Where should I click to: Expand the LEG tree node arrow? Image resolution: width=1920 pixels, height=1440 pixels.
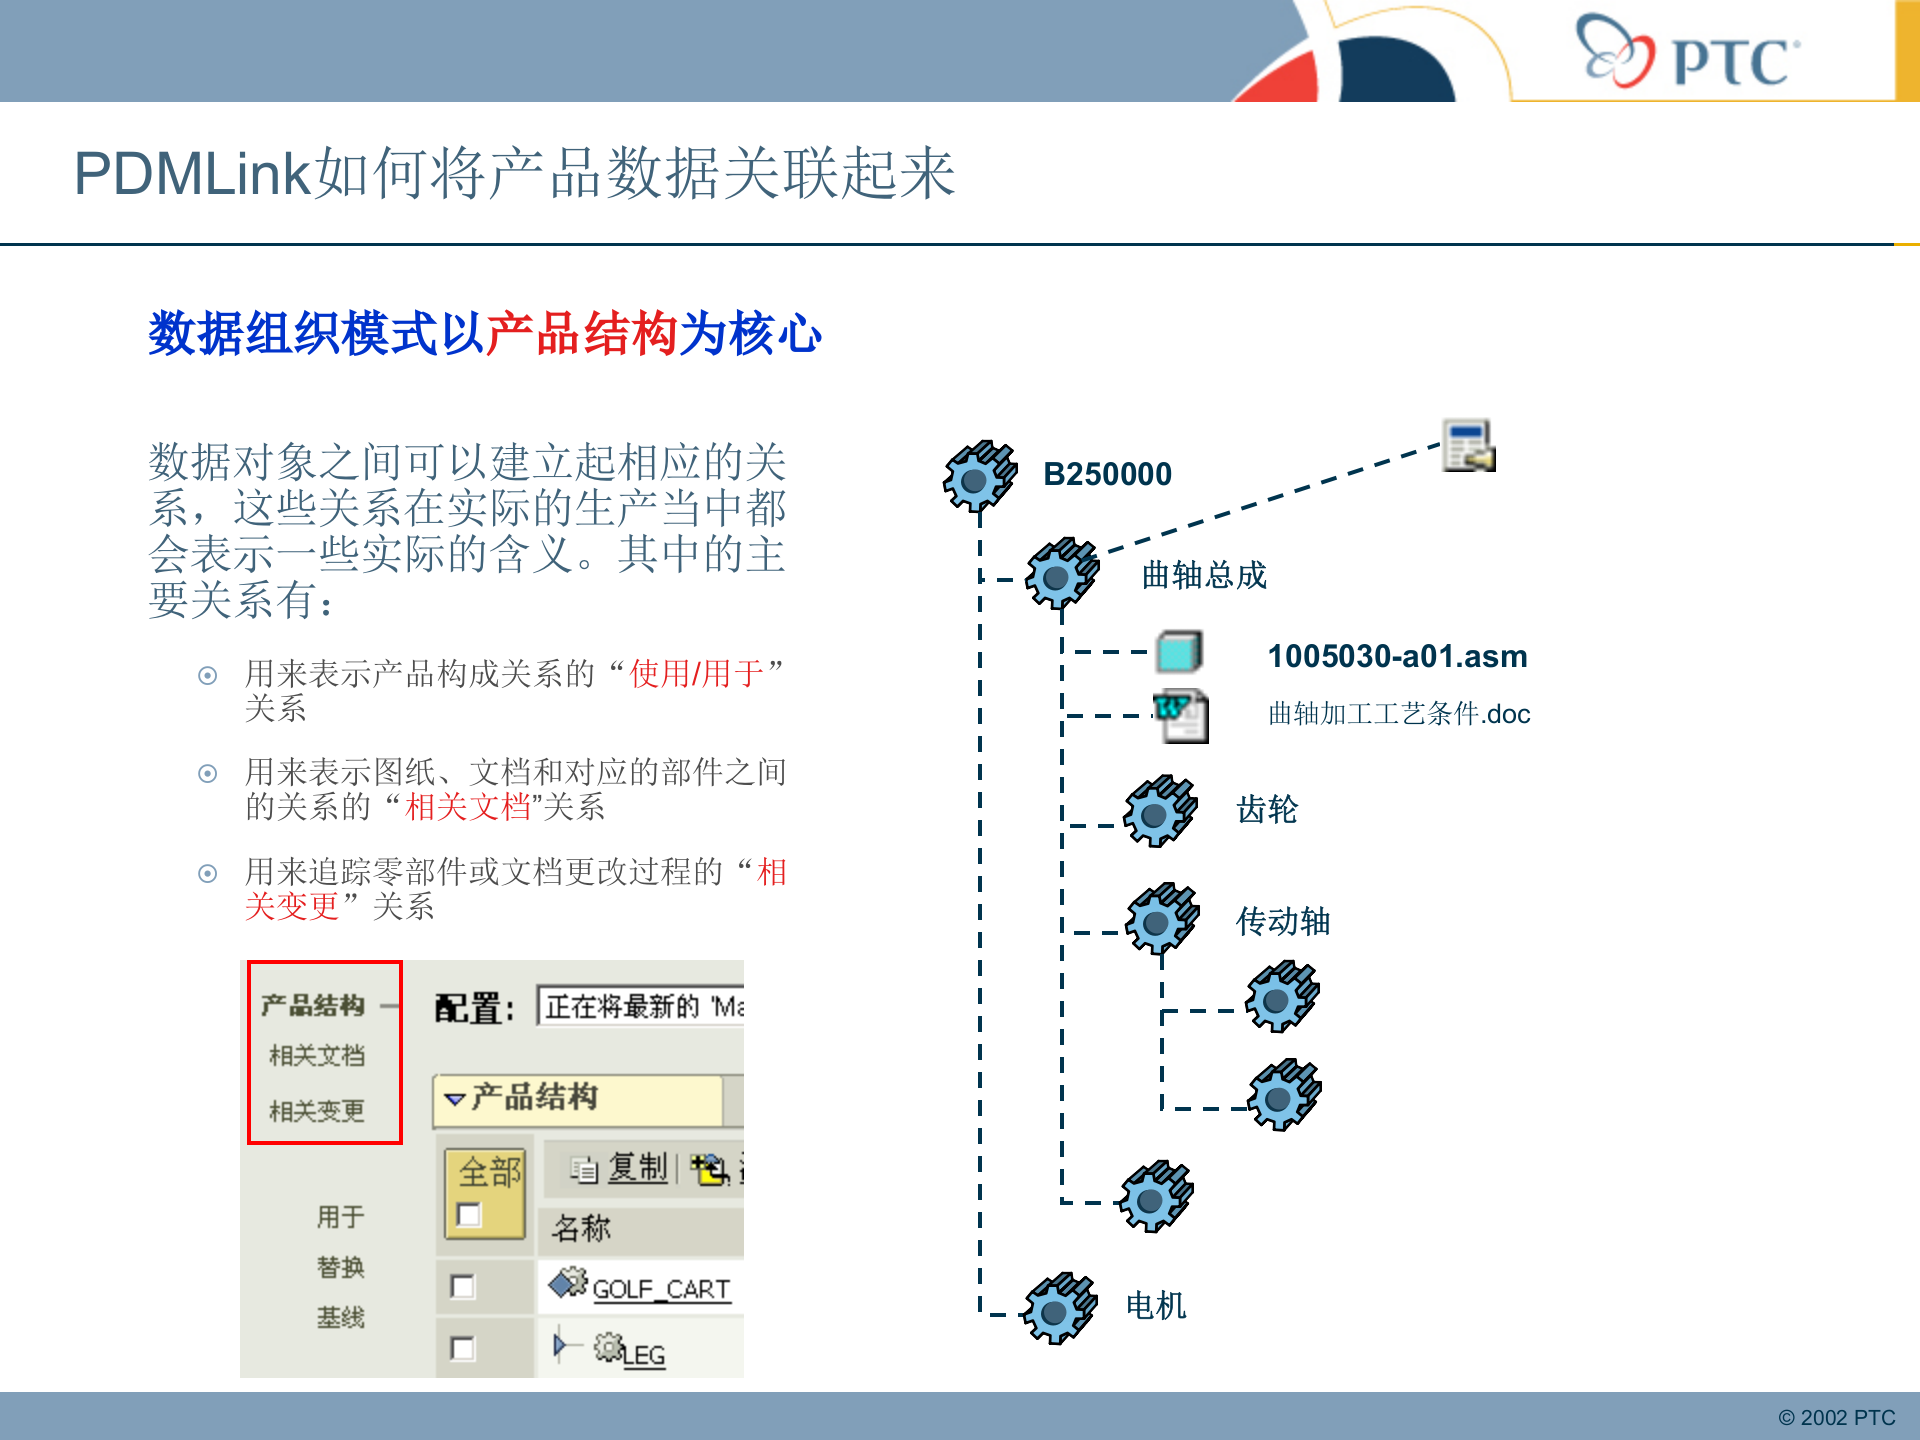tap(559, 1348)
